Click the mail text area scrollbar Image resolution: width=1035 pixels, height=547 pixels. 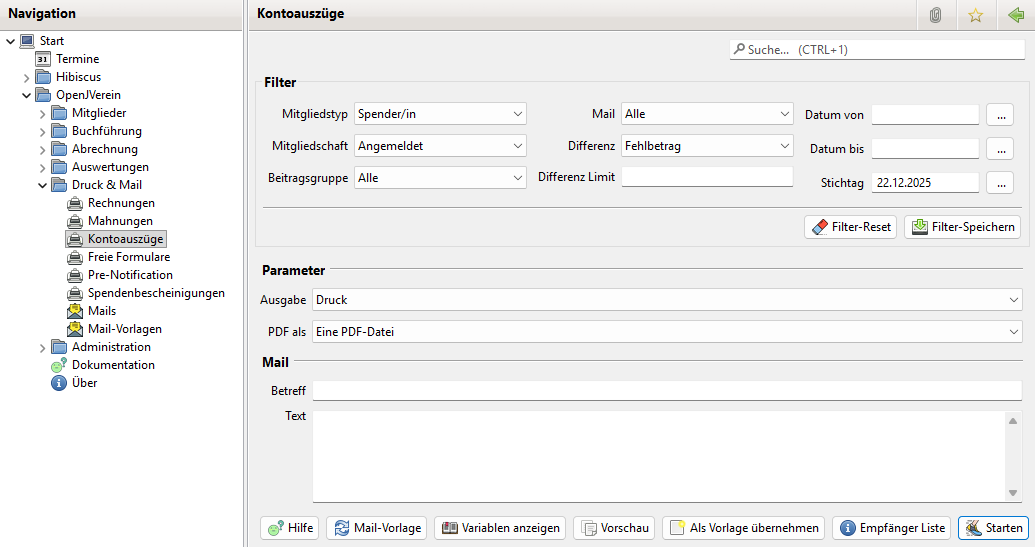point(1014,456)
